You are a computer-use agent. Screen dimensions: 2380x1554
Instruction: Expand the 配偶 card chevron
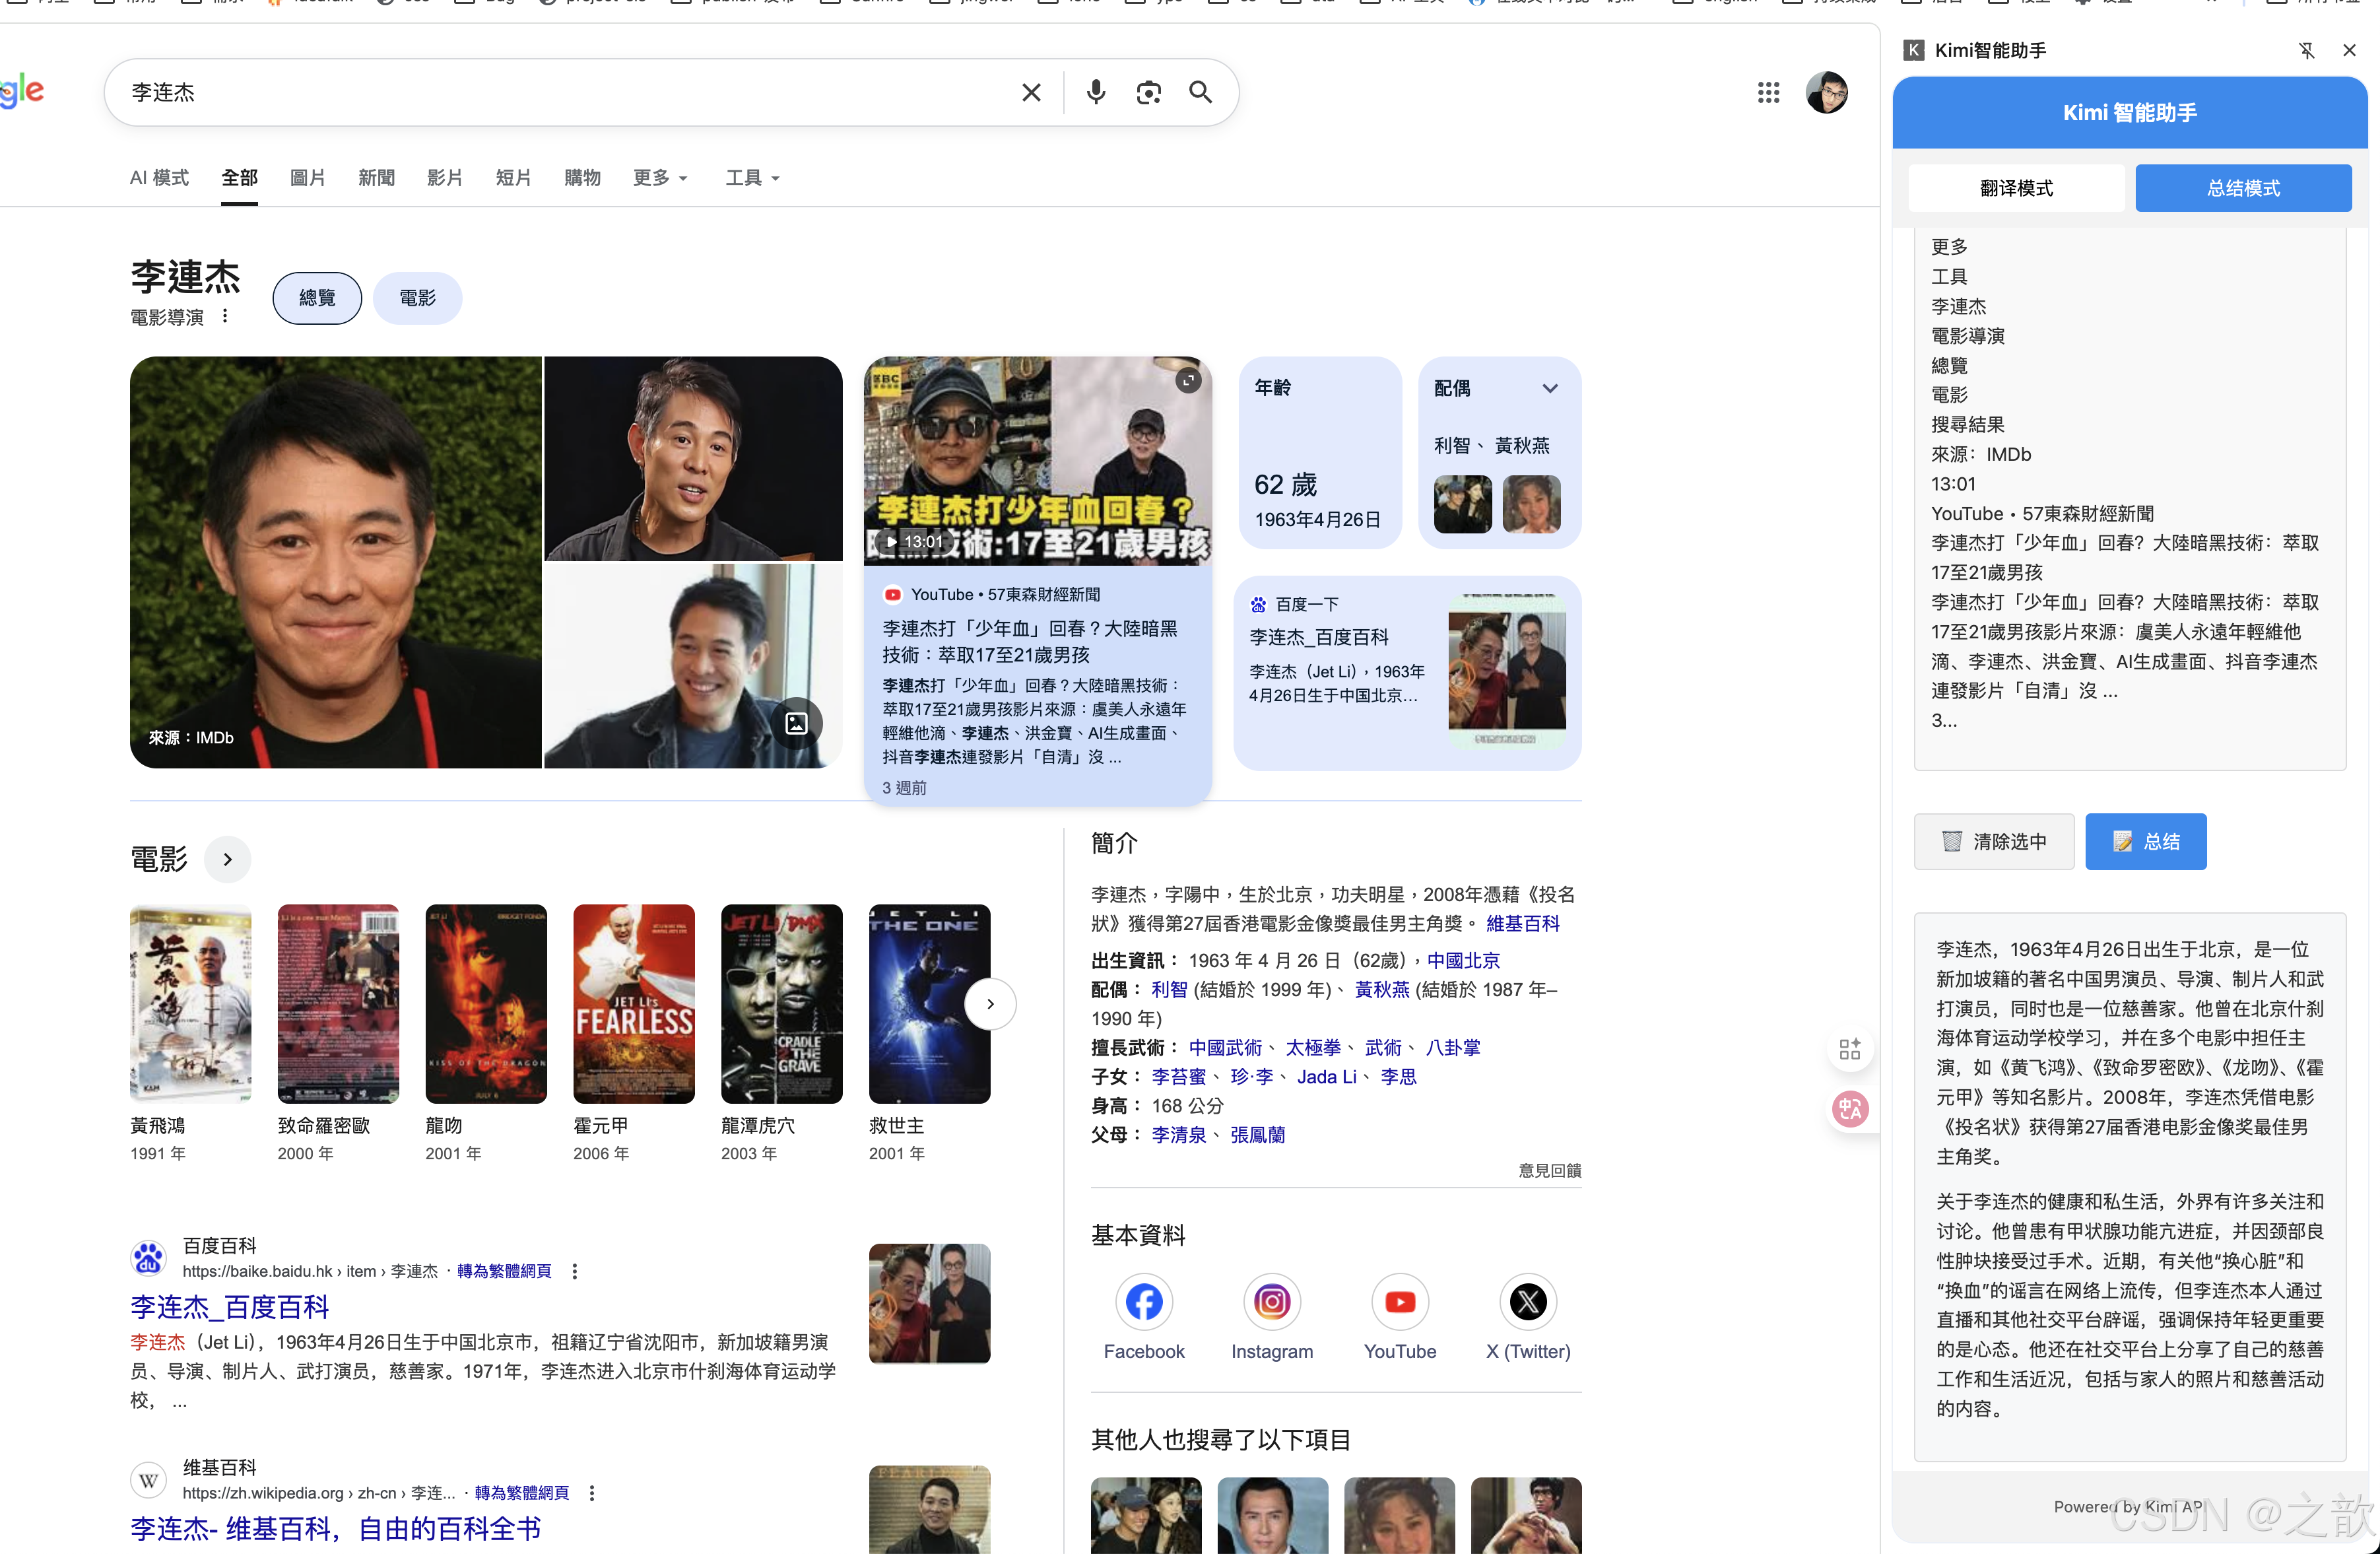(1549, 388)
